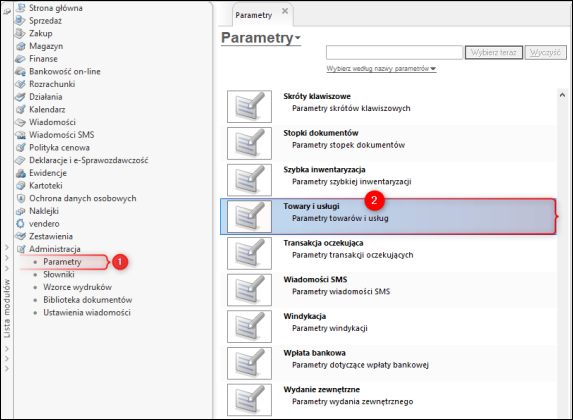Click the Wiadomości SMS sidebar icon
The width and height of the screenshot is (573, 420).
pos(20,135)
